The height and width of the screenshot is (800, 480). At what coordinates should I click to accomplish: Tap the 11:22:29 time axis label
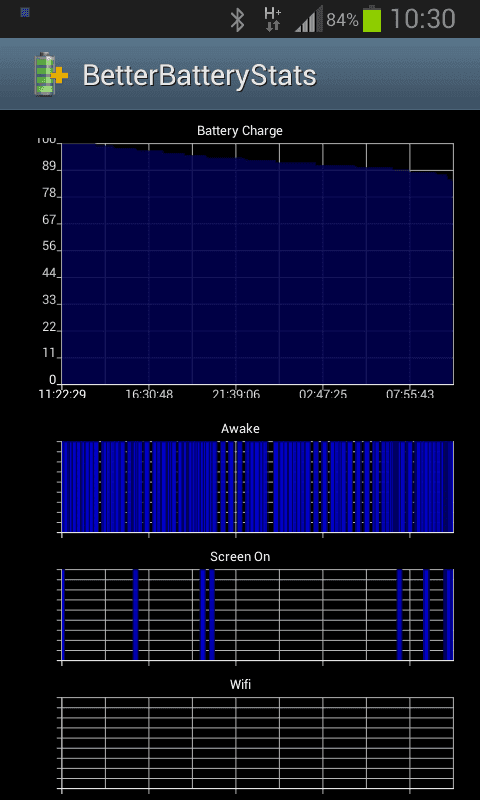(x=62, y=394)
